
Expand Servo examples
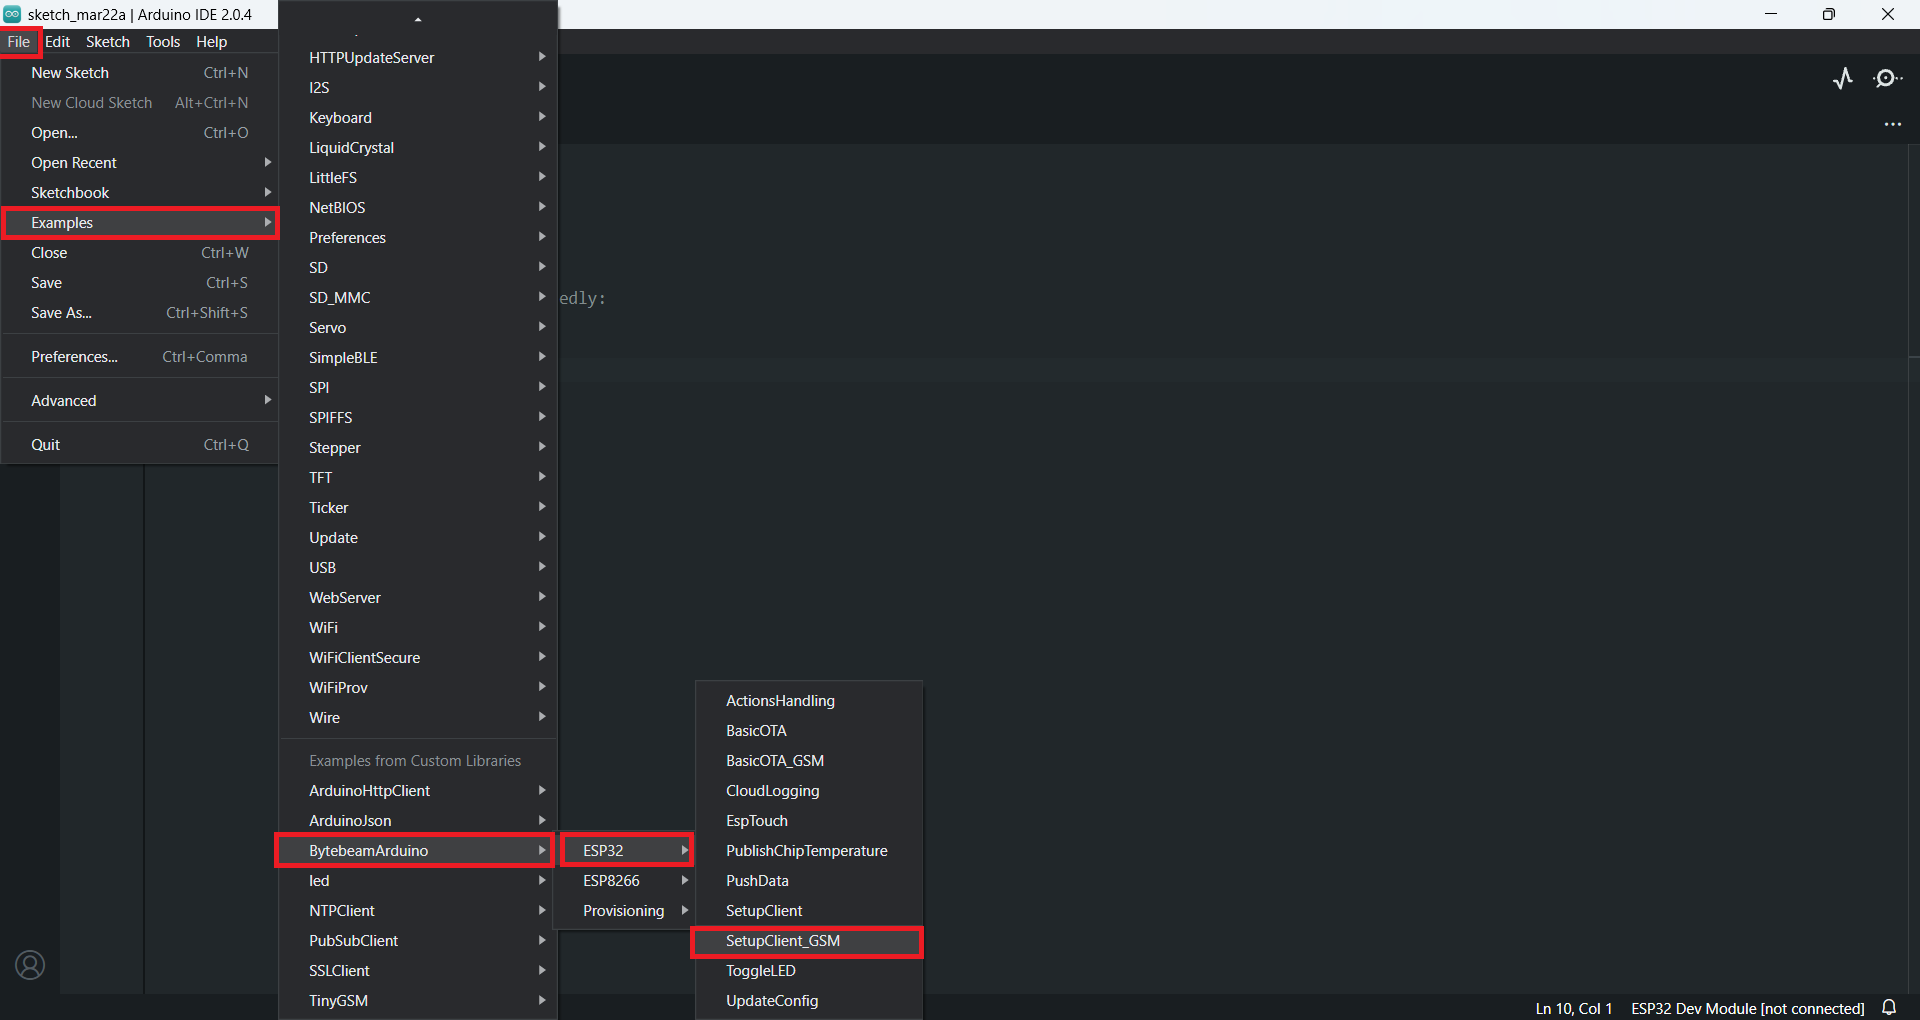[418, 328]
